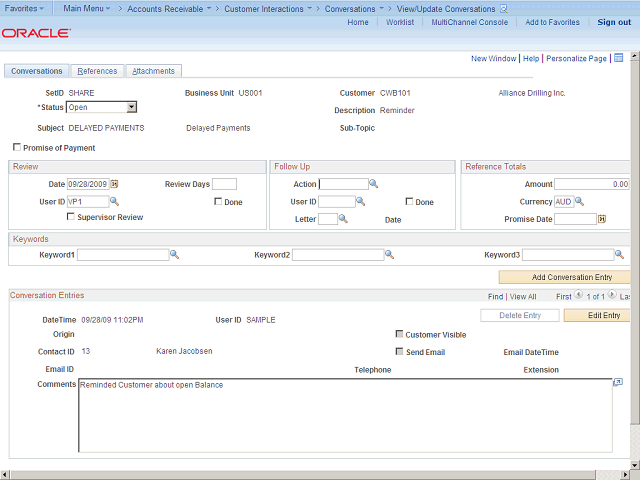Click Add Conversation Entry button
640x480 pixels.
(x=567, y=277)
